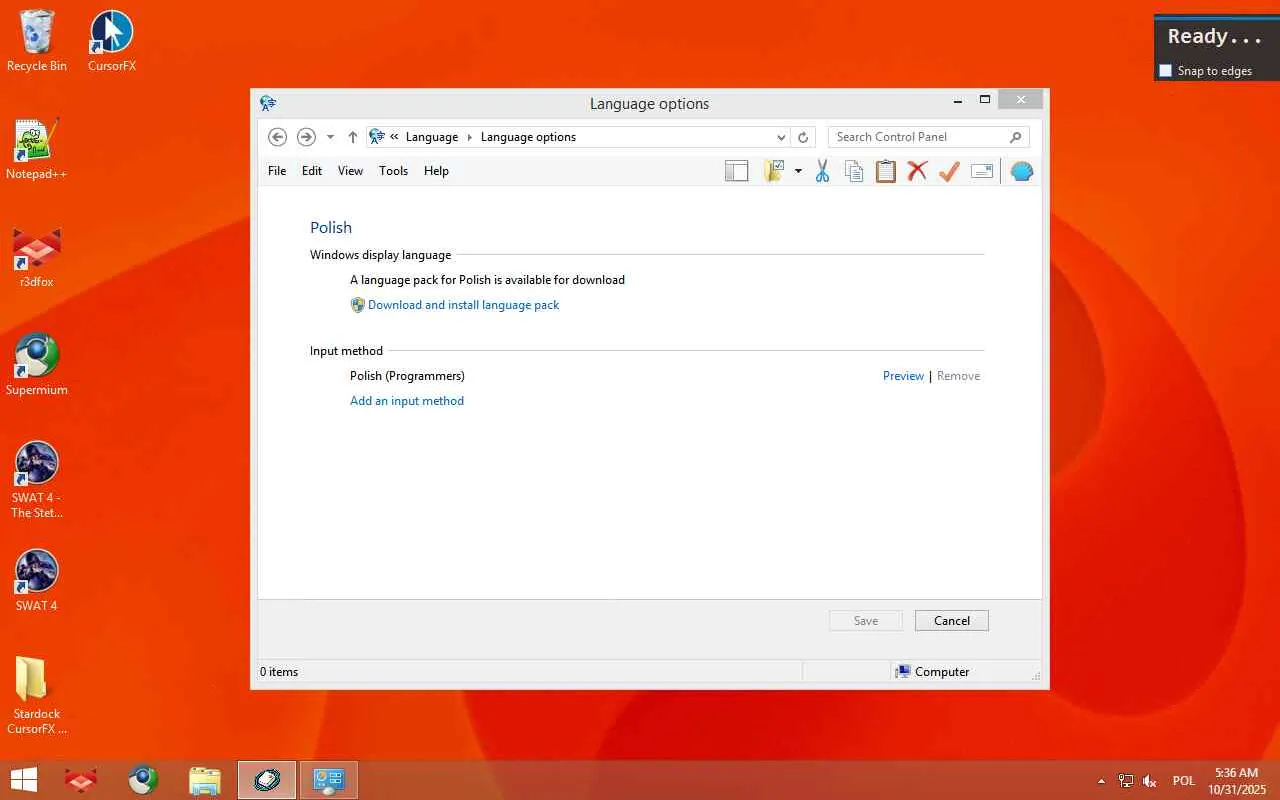
Task: Toggle the Snap to edges checkbox
Action: coord(1165,71)
